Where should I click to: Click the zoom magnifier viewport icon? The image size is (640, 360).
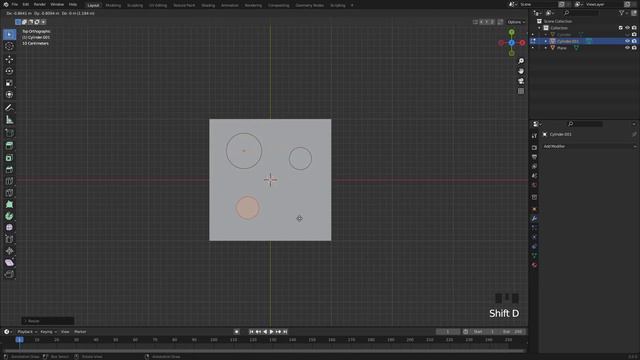[521, 61]
